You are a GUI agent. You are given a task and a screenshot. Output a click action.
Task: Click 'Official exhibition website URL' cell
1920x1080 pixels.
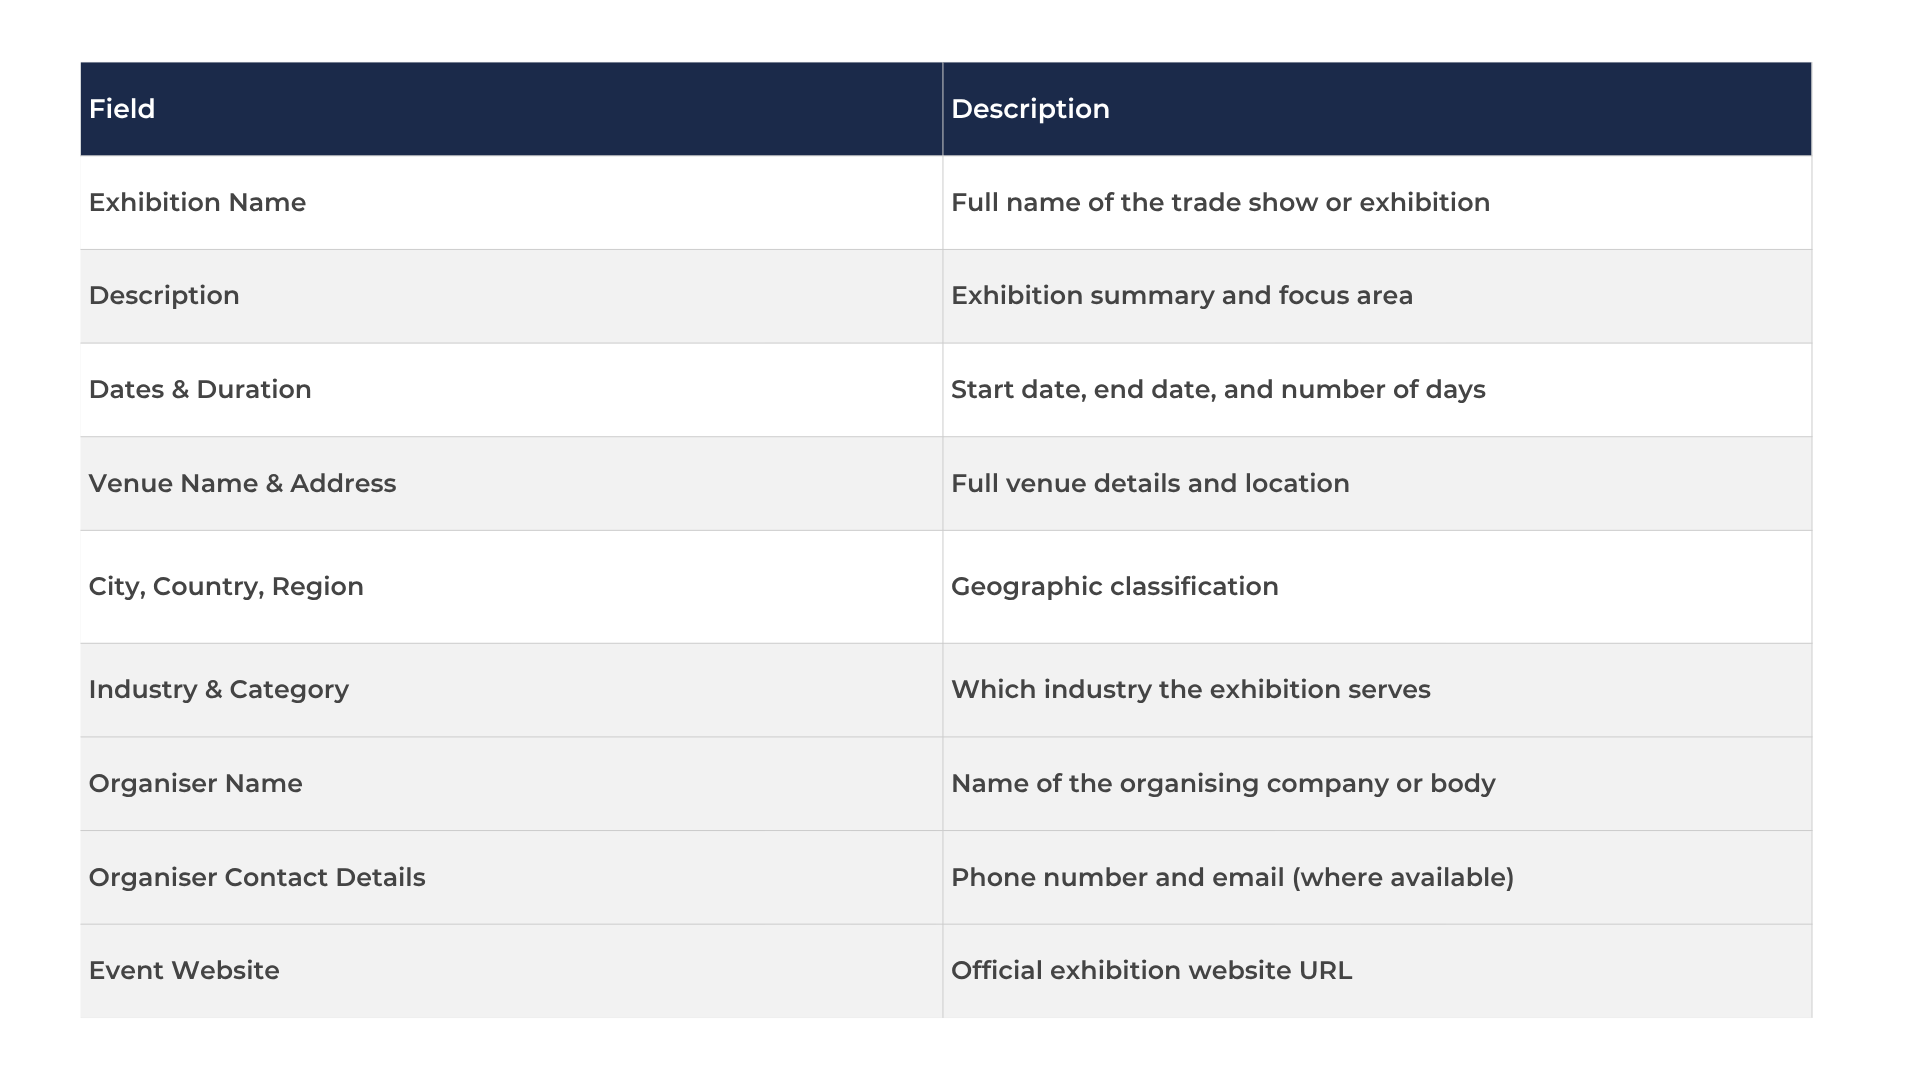coord(1151,971)
